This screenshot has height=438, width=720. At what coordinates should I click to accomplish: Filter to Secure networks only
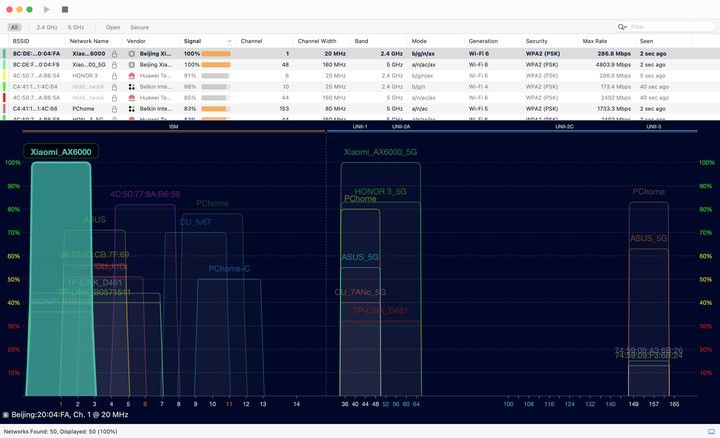click(140, 27)
